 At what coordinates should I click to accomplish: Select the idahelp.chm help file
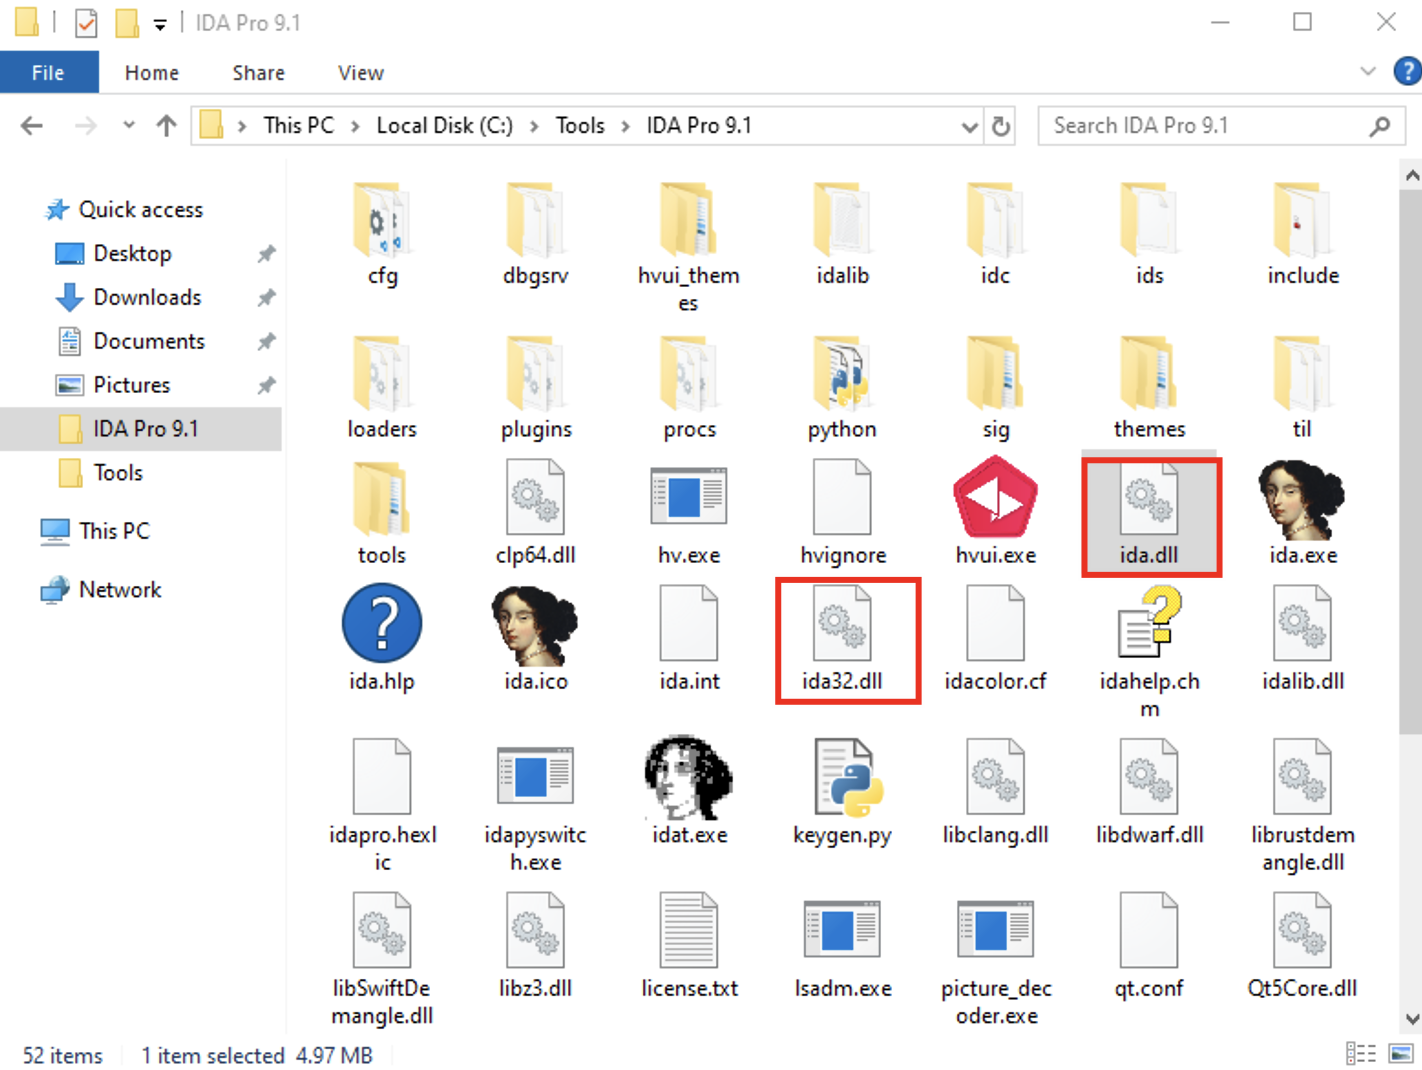1149,652
